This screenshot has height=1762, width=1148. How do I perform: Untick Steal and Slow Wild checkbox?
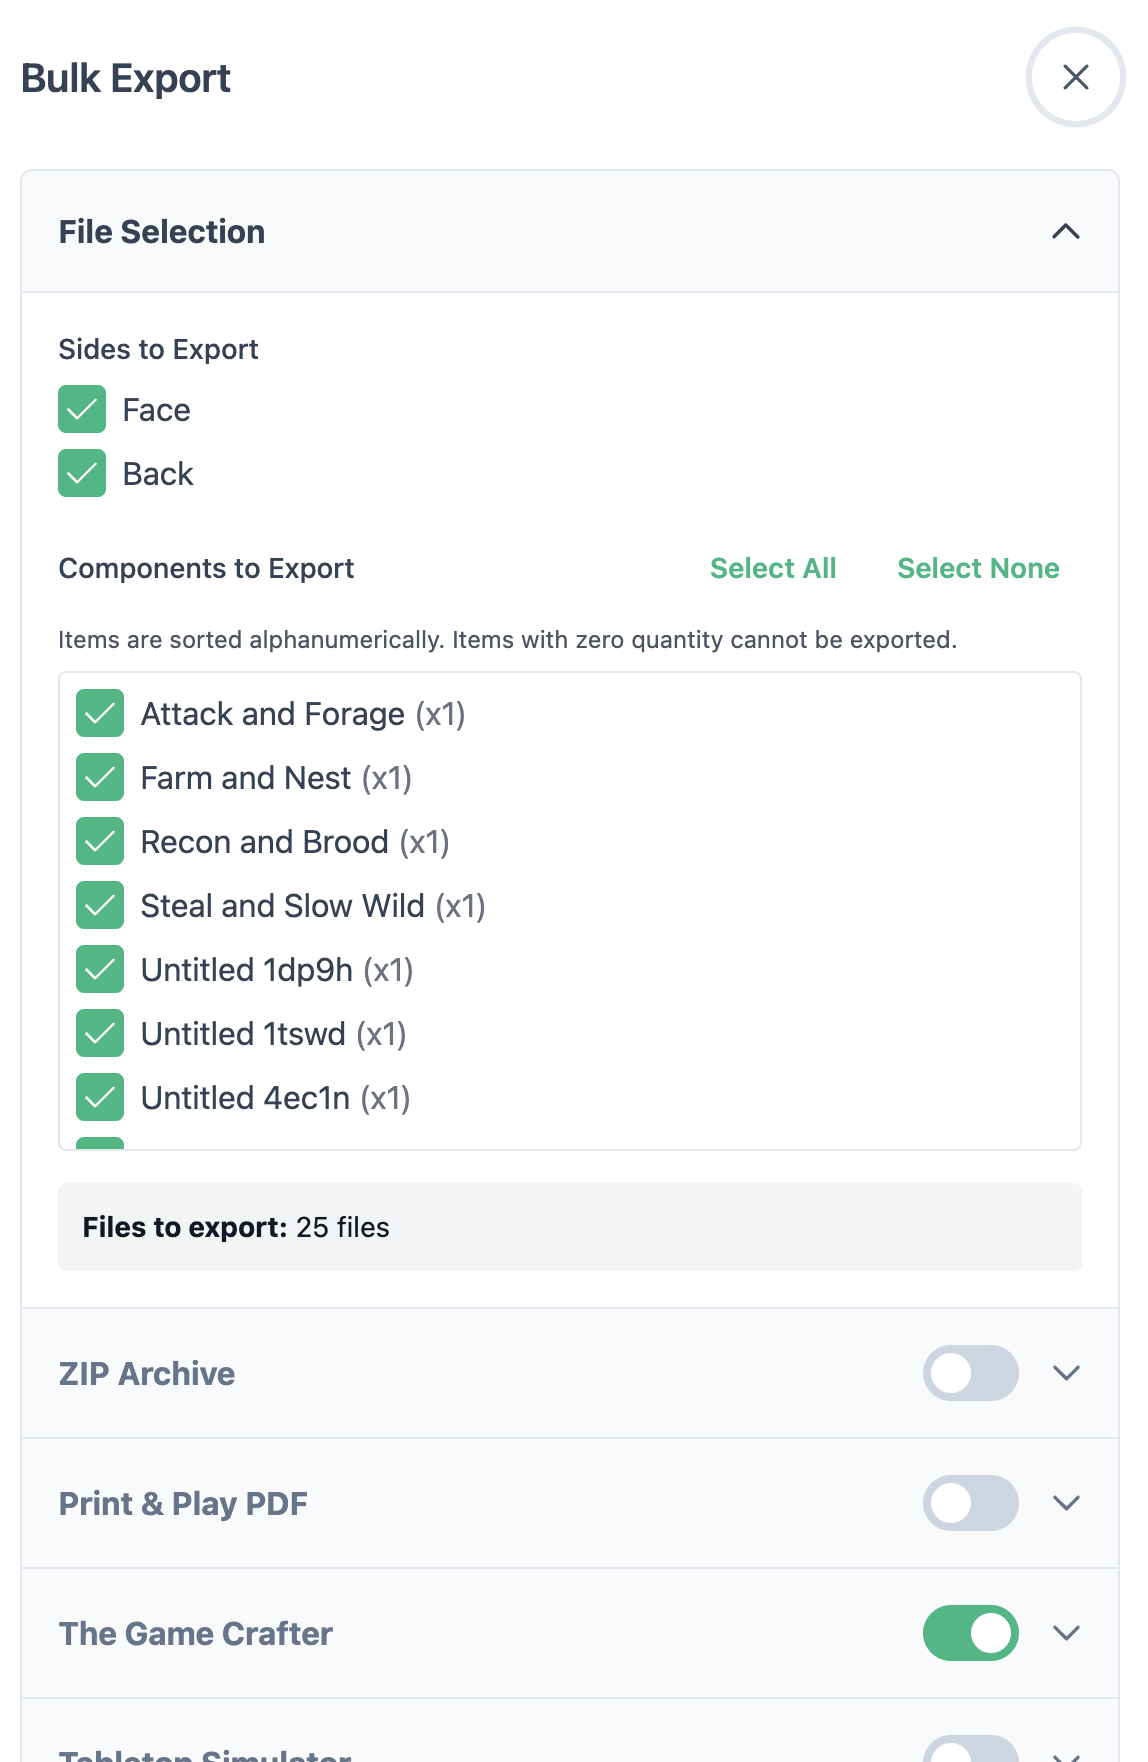pos(100,906)
